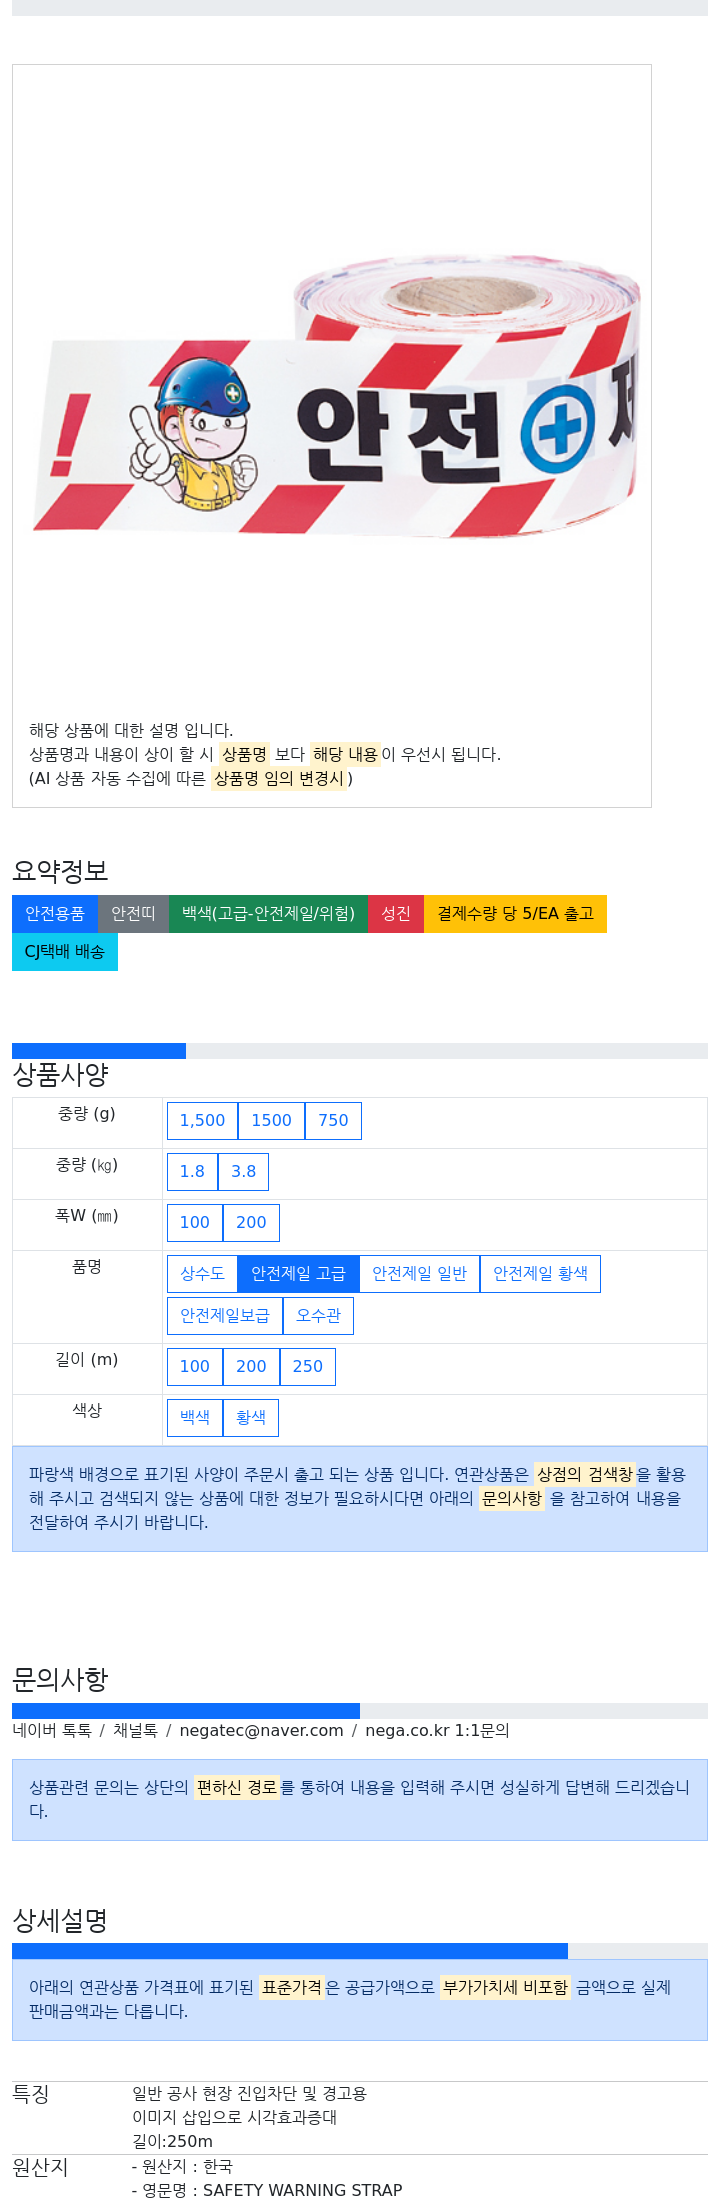The width and height of the screenshot is (720, 2203).
Task: Click the green 백색(고급-안전제일/위험) tag
Action: pyautogui.click(x=268, y=914)
